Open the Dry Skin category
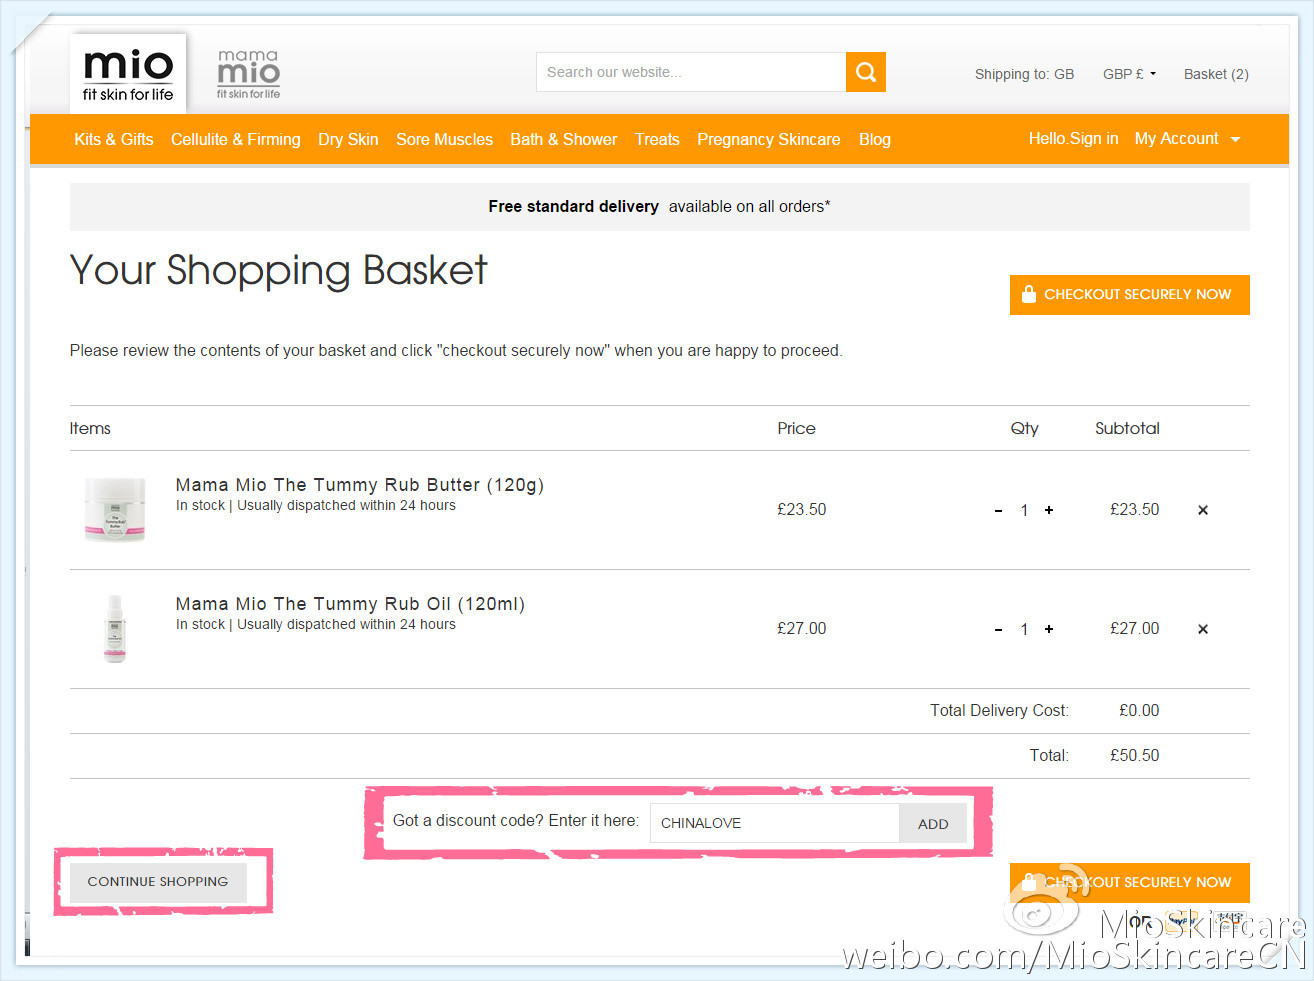Viewport: 1314px width, 981px height. (348, 139)
